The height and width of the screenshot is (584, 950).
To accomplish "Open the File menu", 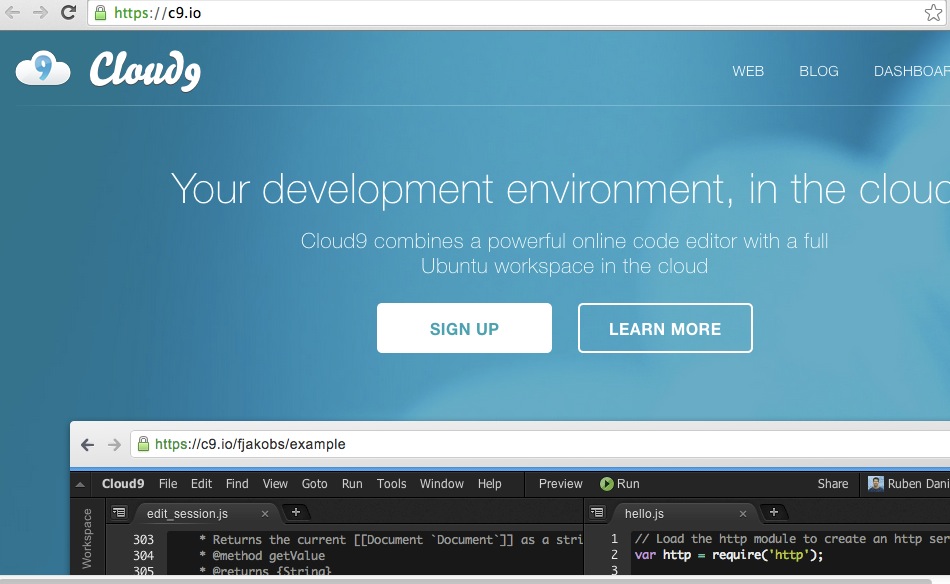I will click(168, 483).
